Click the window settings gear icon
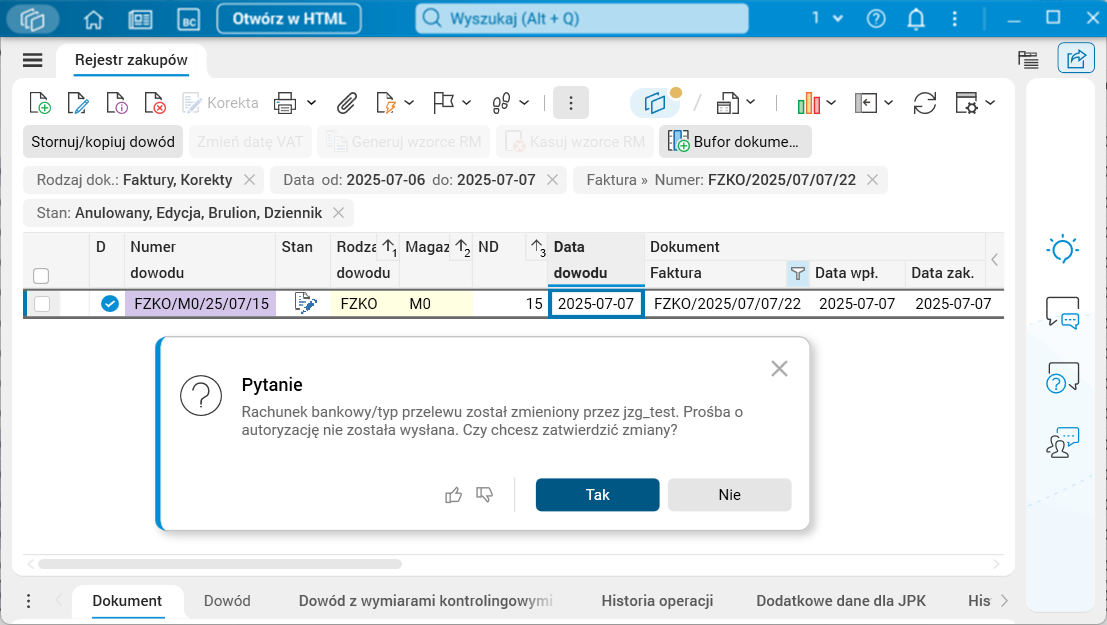 pos(966,103)
